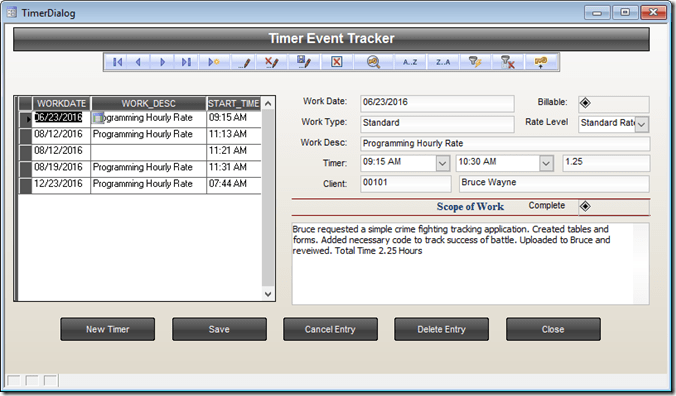Select the row starting at 11:21 AM

(x=140, y=151)
